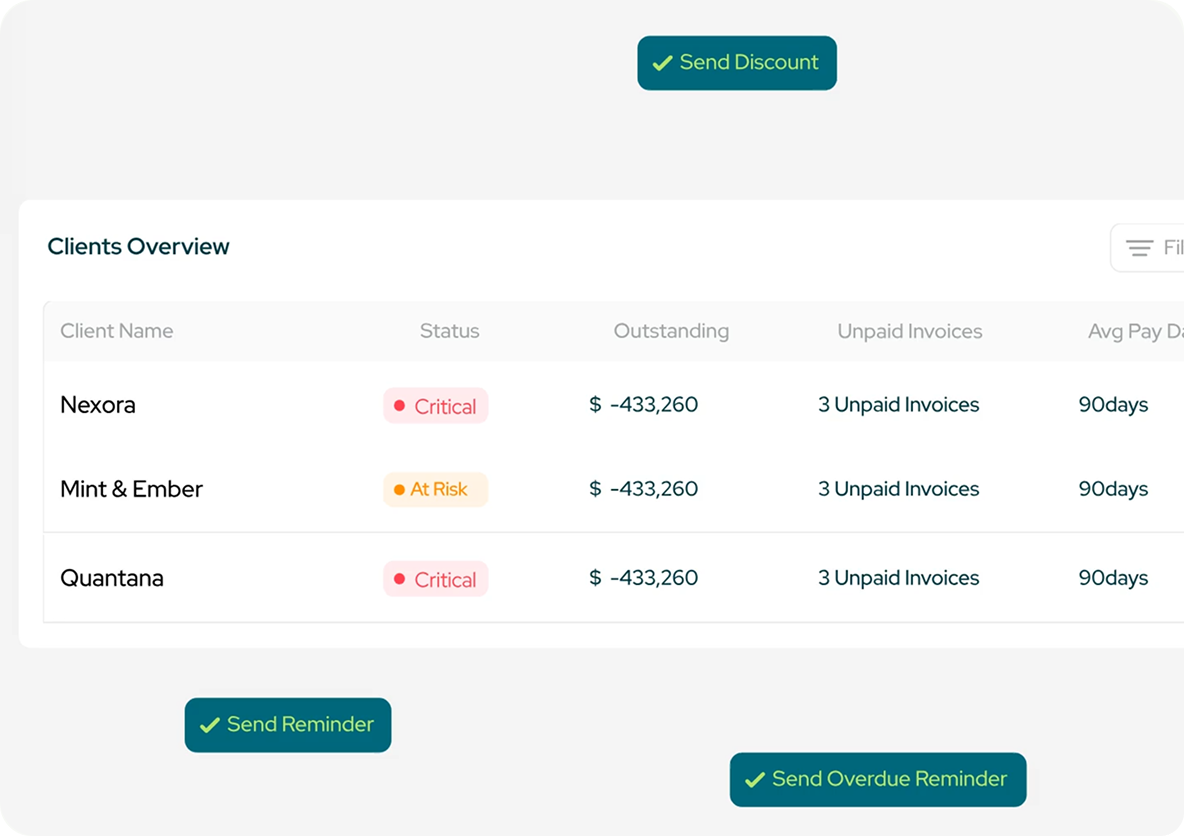This screenshot has height=836, width=1184.
Task: Sort by Client Name column header
Action: click(x=116, y=331)
